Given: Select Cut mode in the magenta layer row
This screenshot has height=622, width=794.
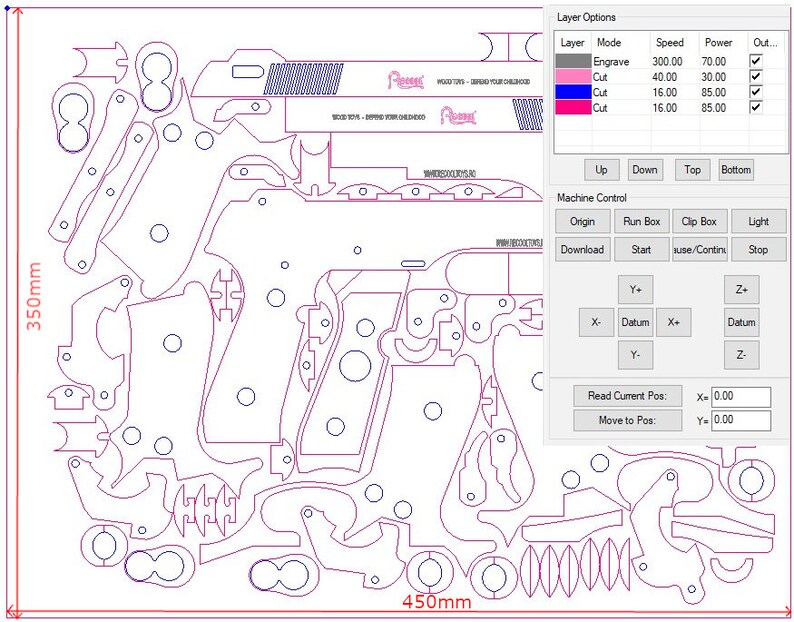Looking at the screenshot, I should pyautogui.click(x=600, y=107).
